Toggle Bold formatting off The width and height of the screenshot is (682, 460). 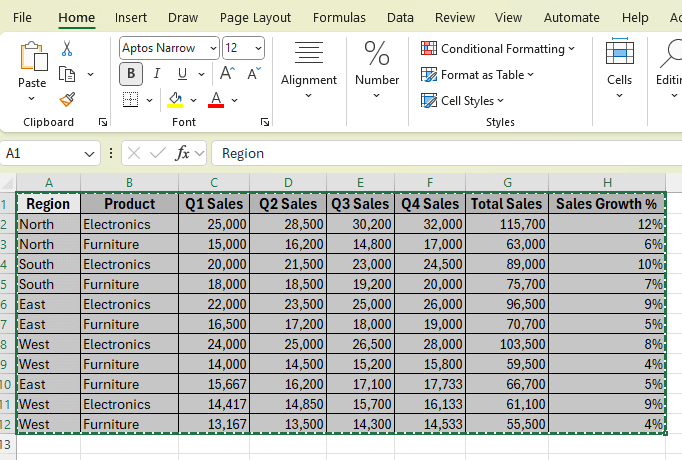(x=131, y=74)
